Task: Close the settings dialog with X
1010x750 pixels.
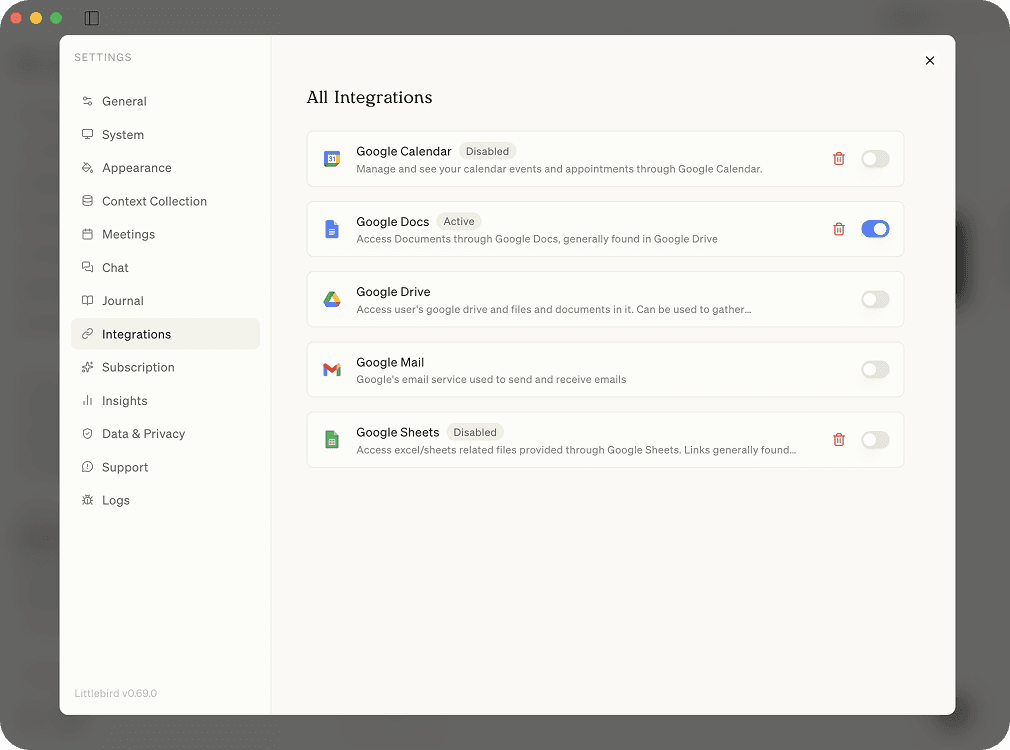Action: point(929,61)
